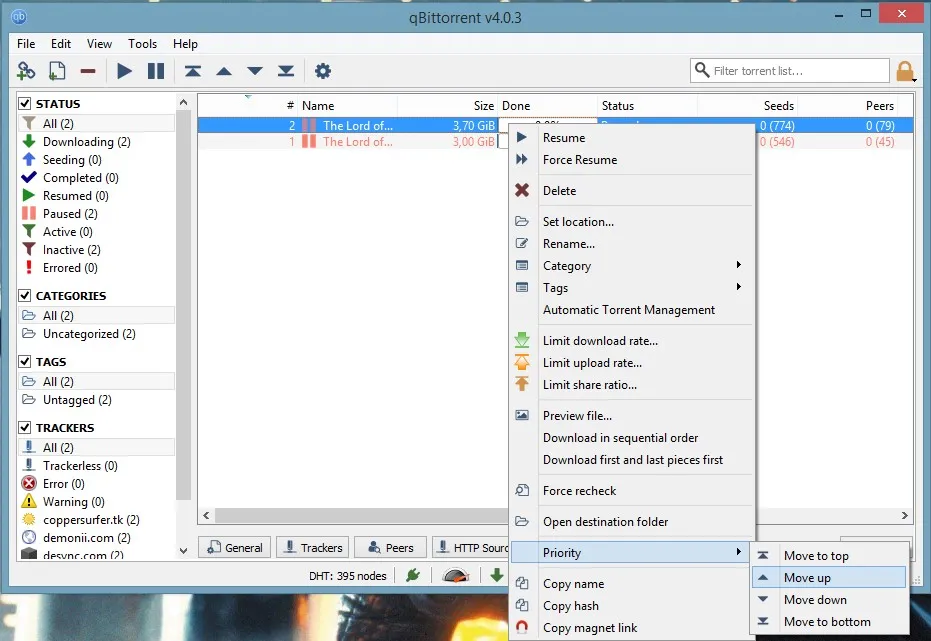The image size is (931, 641).
Task: Click the Move to bottom priority toolbar icon
Action: [x=286, y=71]
